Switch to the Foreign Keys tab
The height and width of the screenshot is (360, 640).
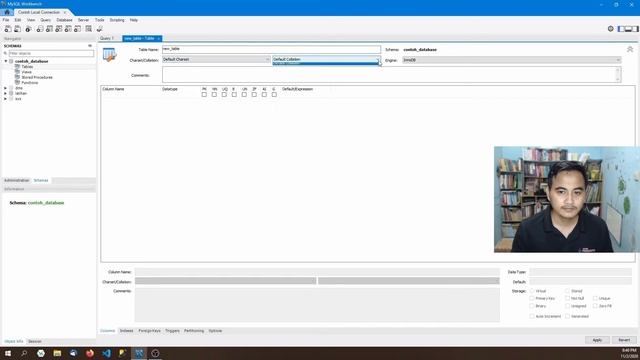click(x=149, y=331)
